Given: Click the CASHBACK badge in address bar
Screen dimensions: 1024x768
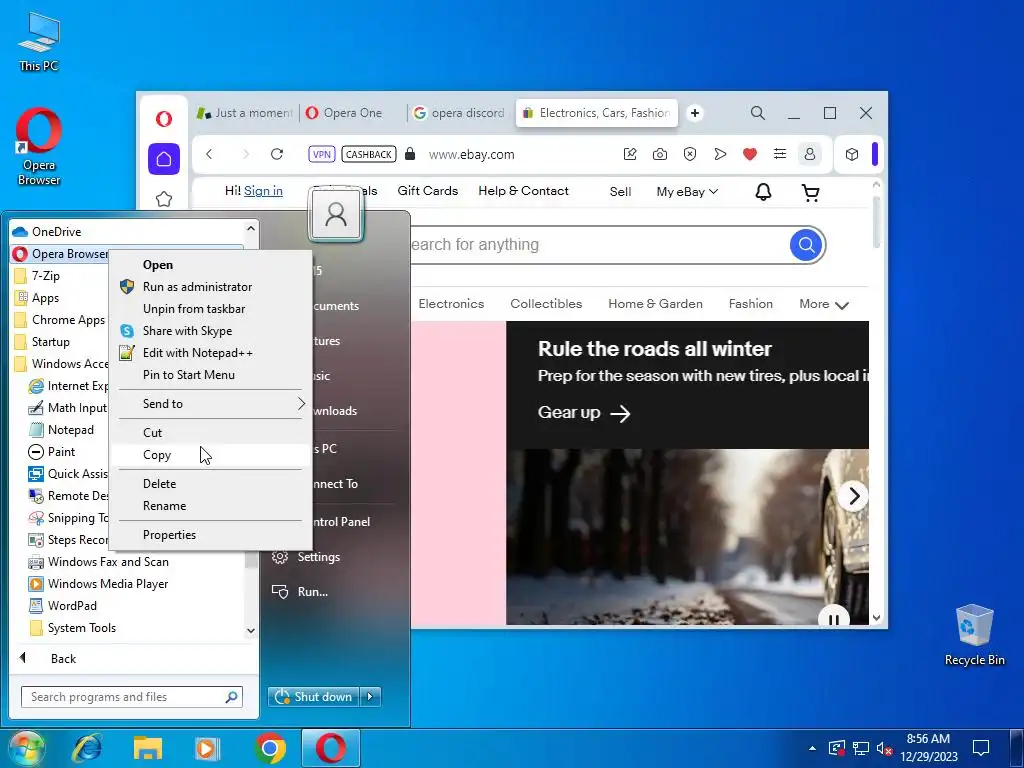Looking at the screenshot, I should pyautogui.click(x=369, y=154).
